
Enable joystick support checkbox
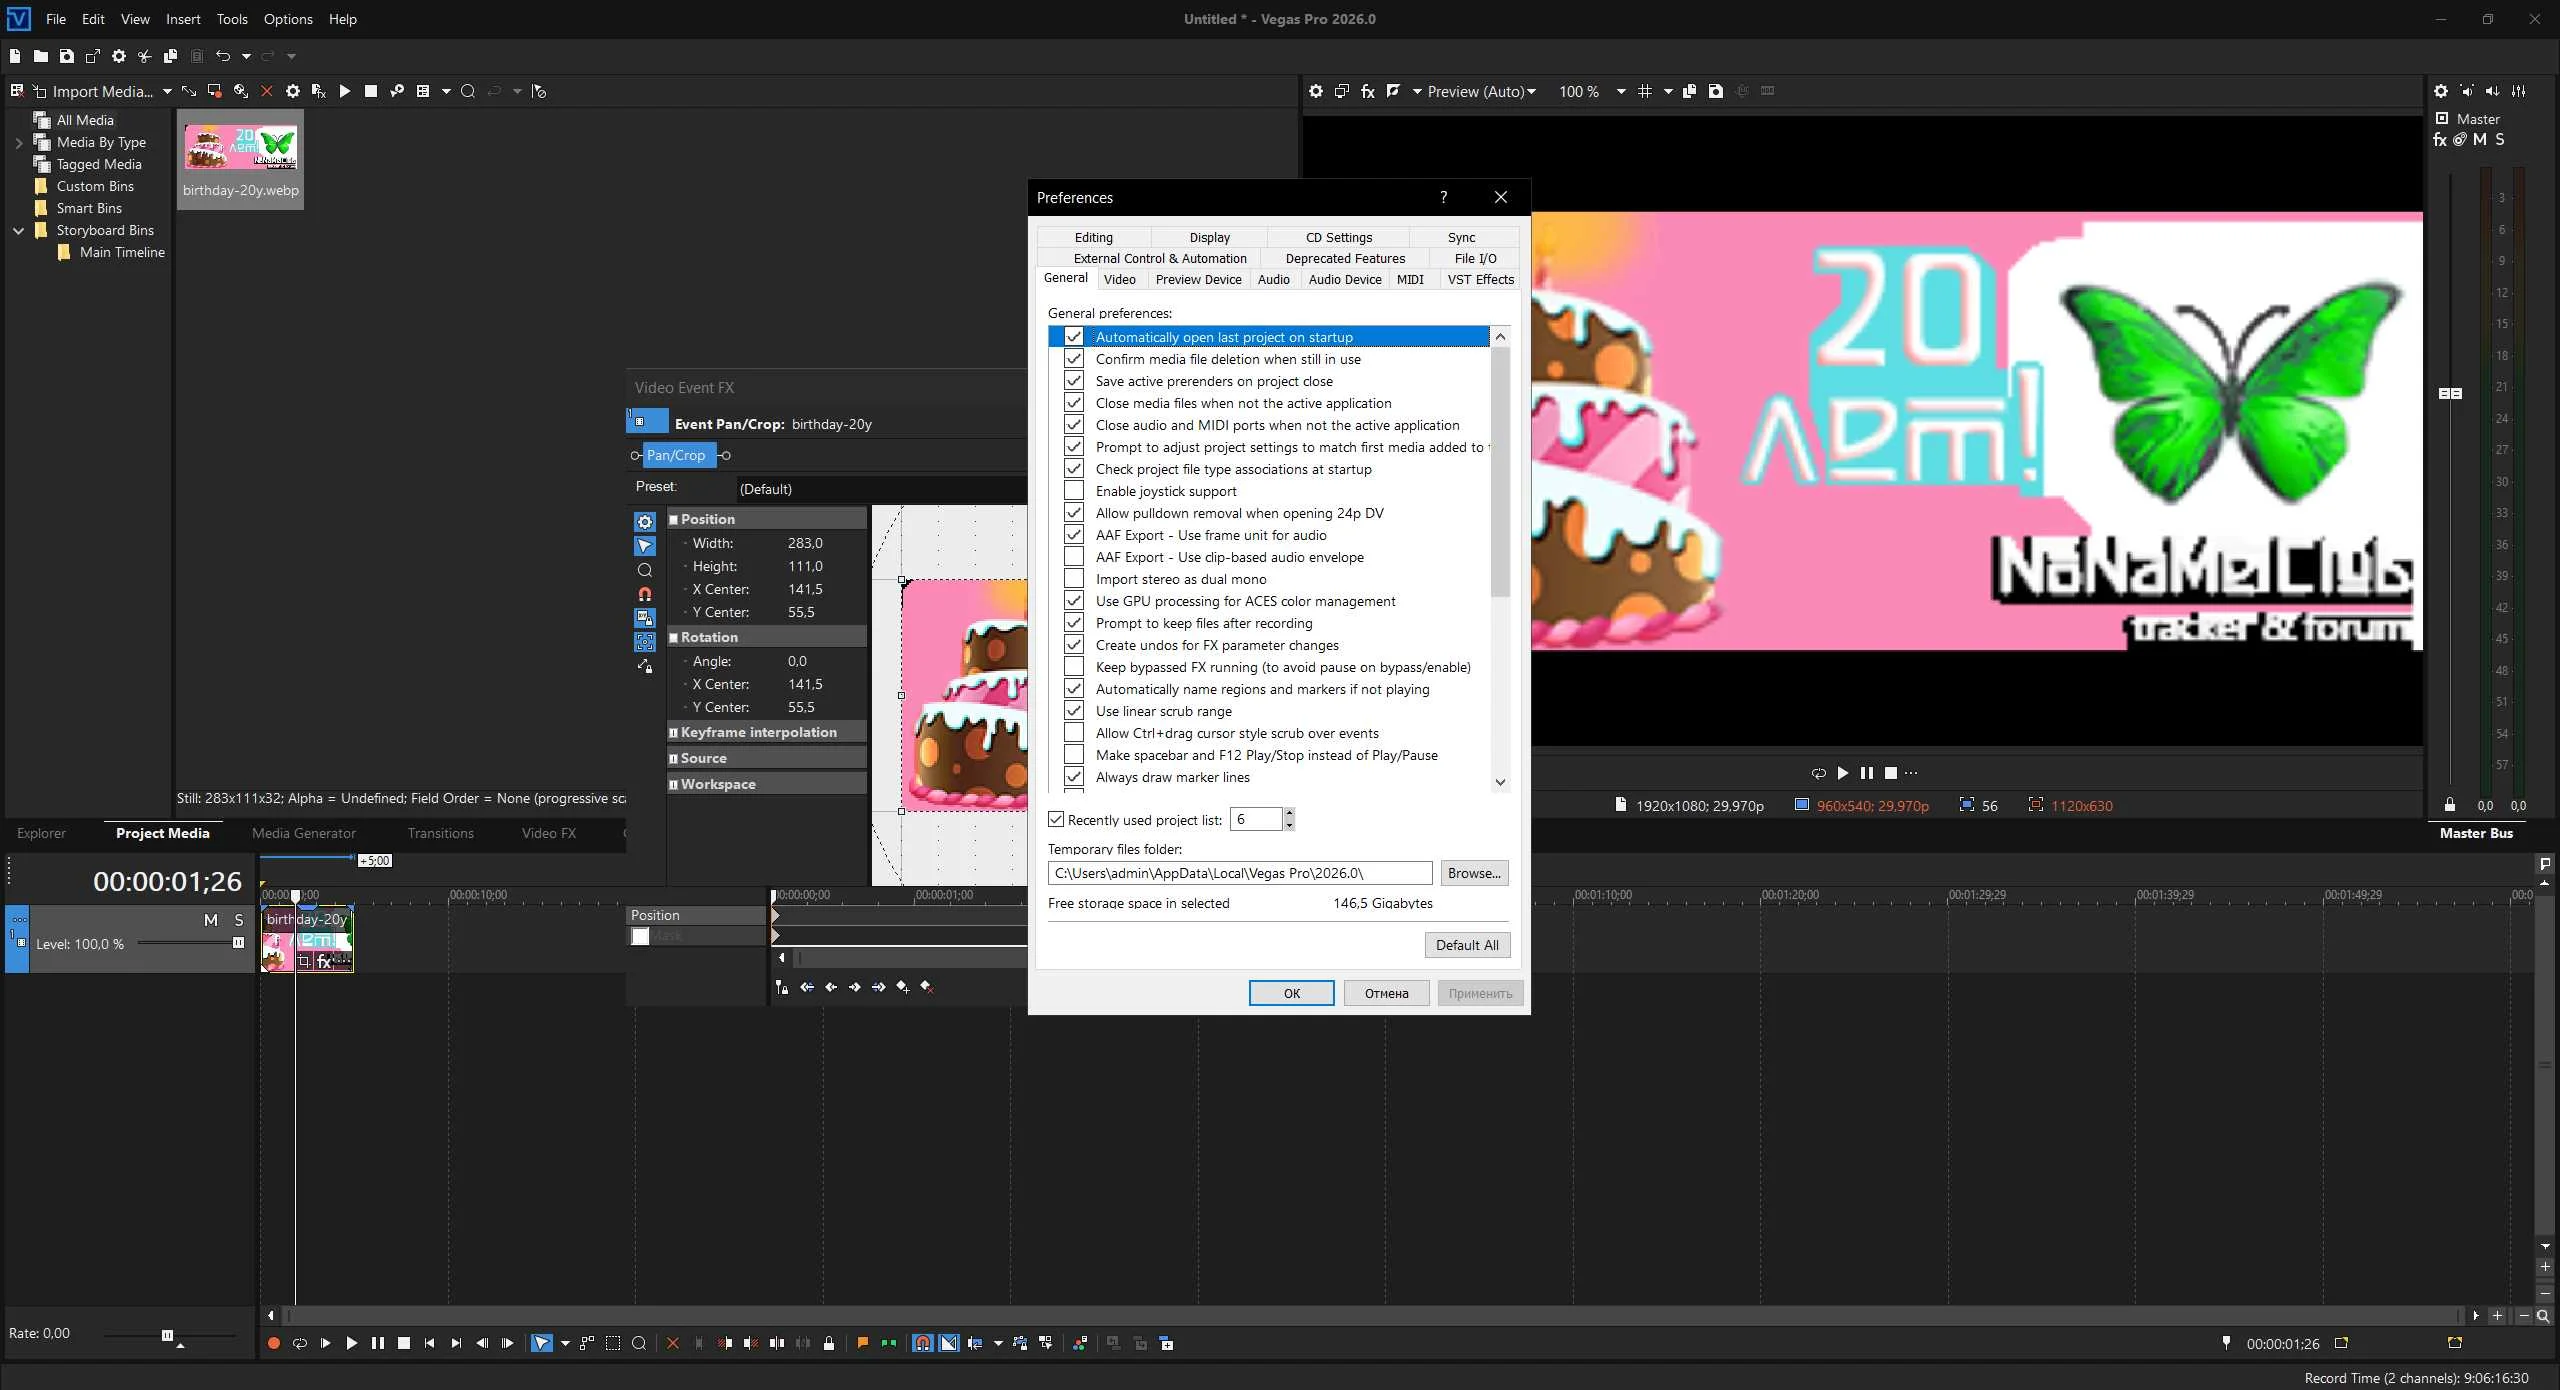pos(1074,491)
